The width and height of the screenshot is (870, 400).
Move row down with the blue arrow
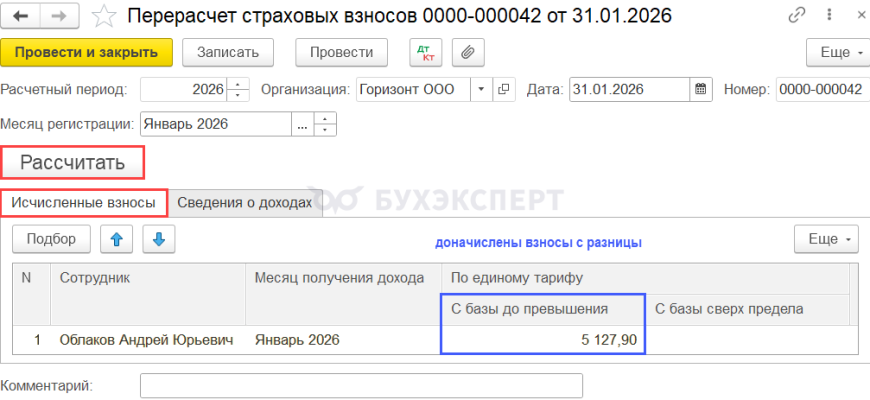coord(159,239)
